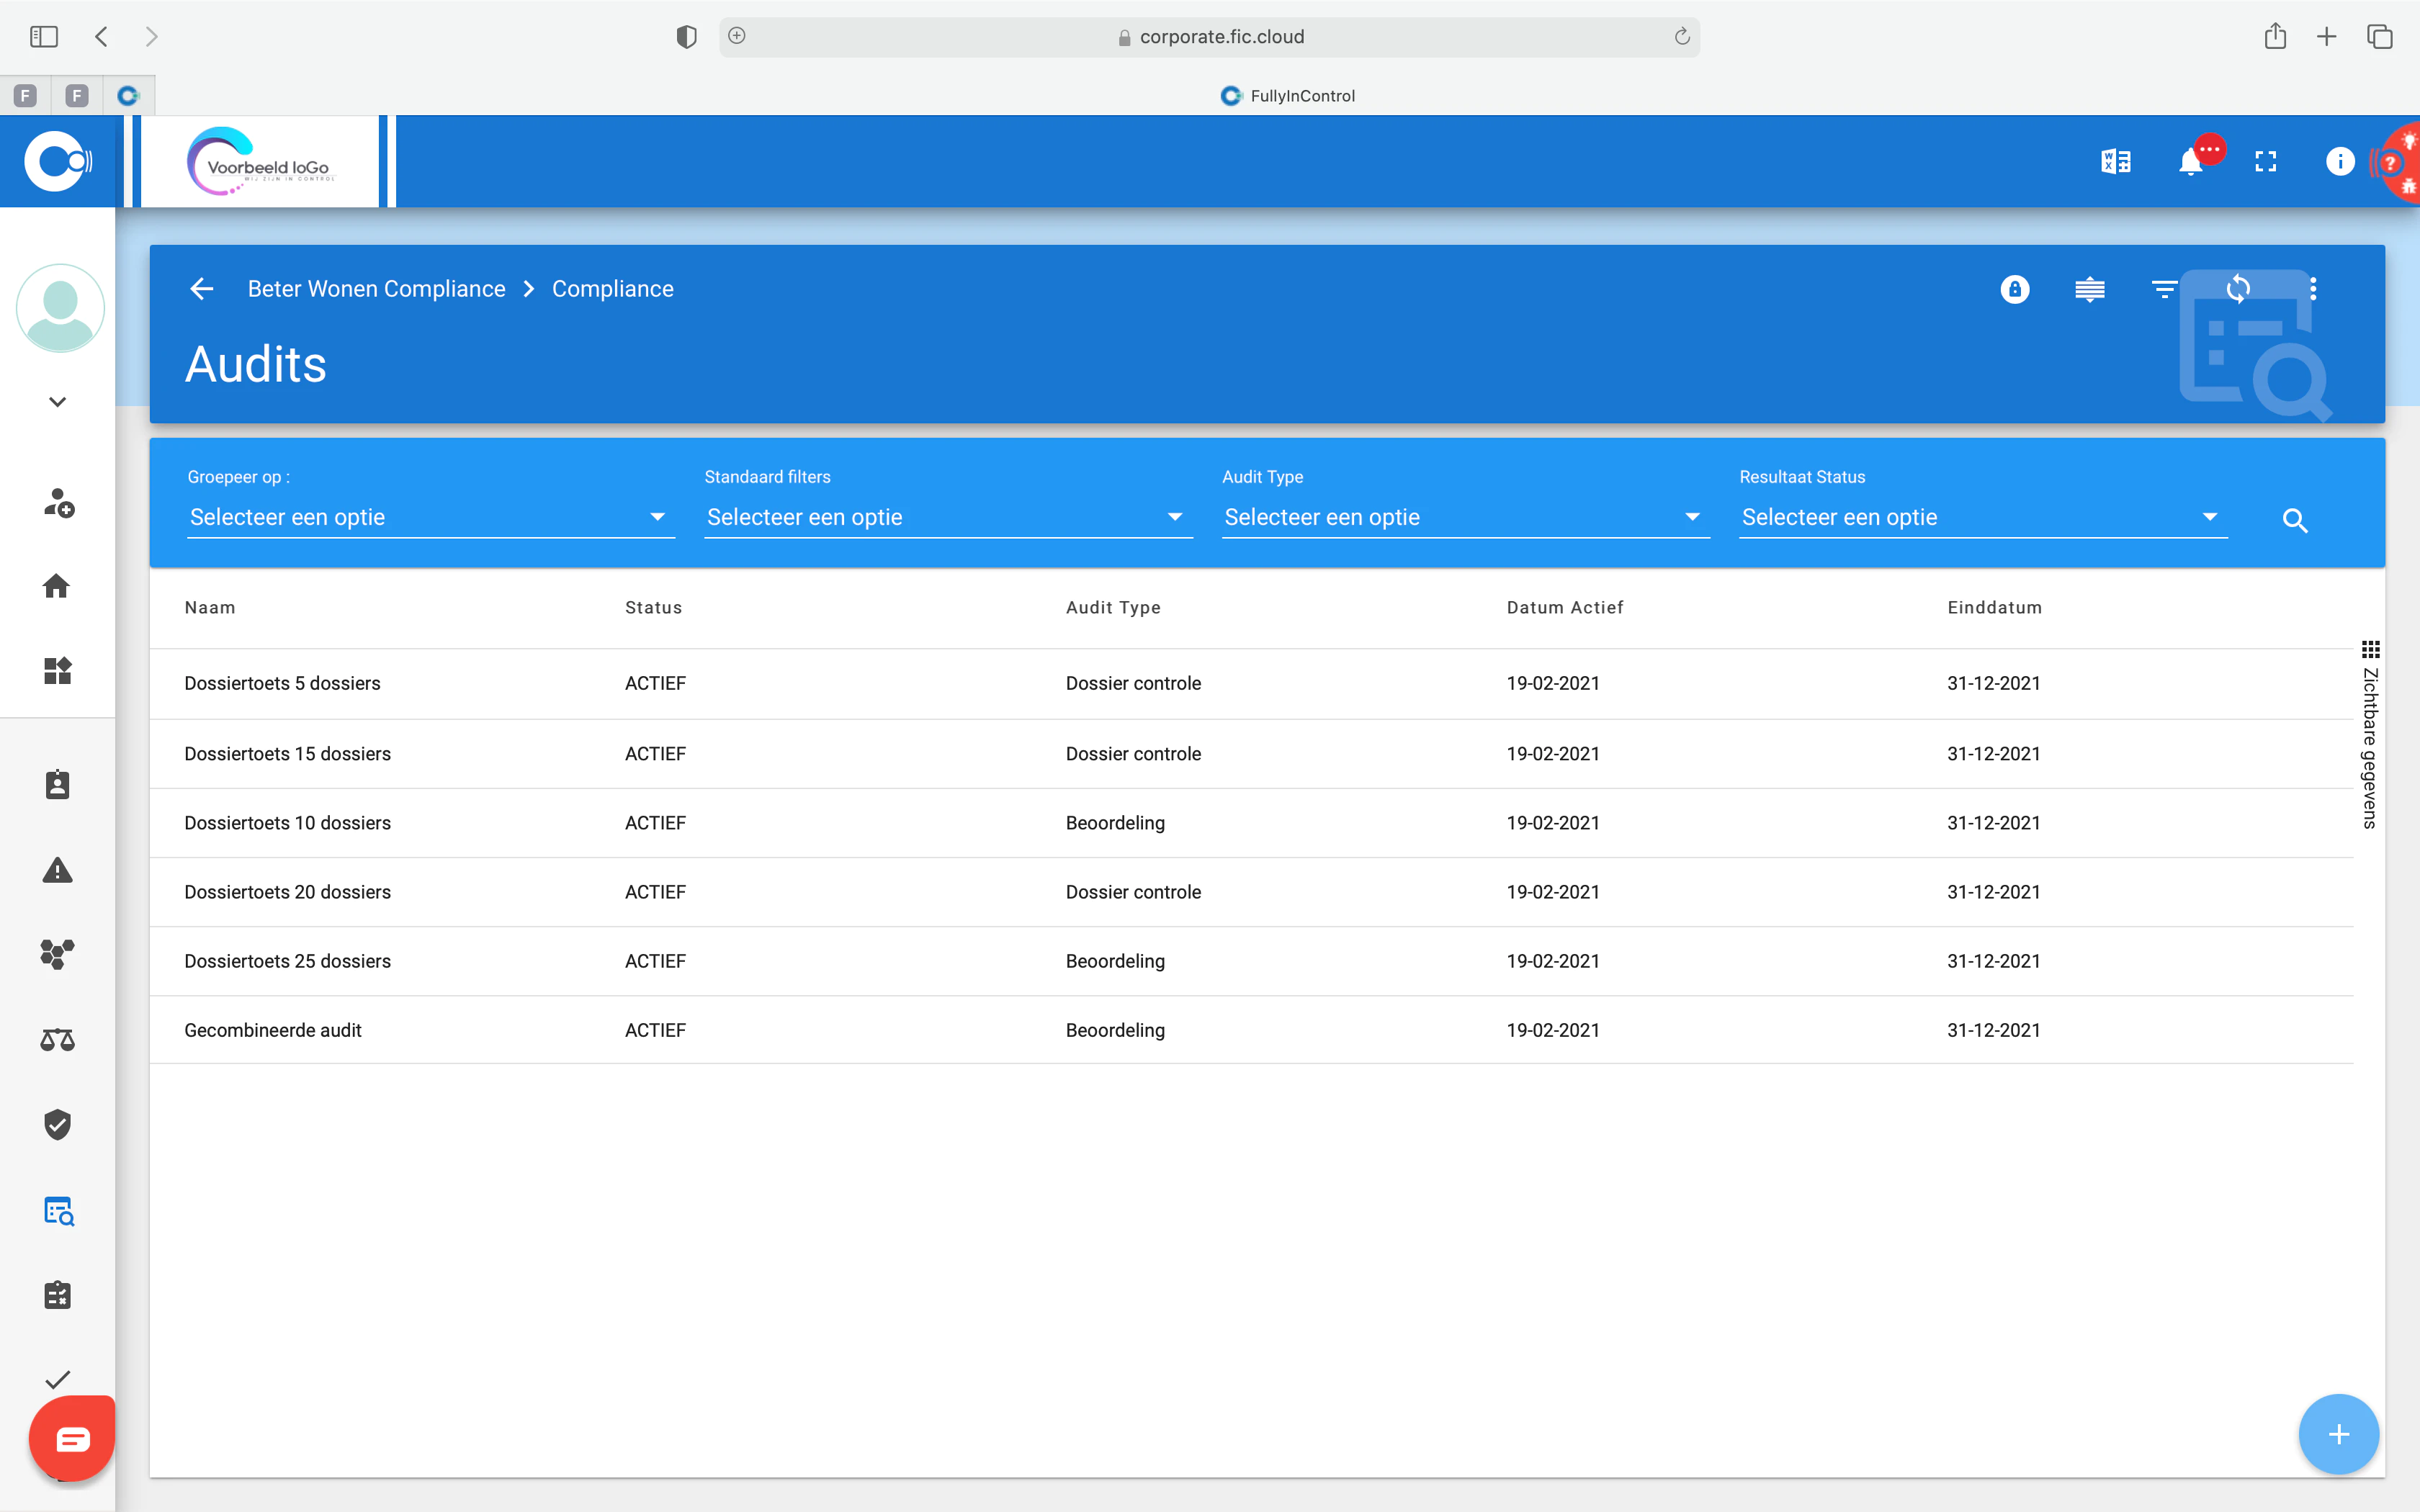Open the info icon in top bar
2420x1512 pixels.
(x=2339, y=162)
